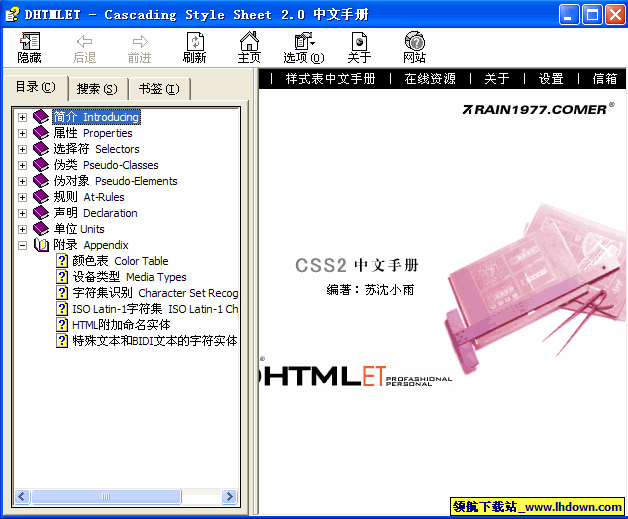
Task: Click the book icon beside 伪对象 Pseudo-Elements
Action: point(41,181)
